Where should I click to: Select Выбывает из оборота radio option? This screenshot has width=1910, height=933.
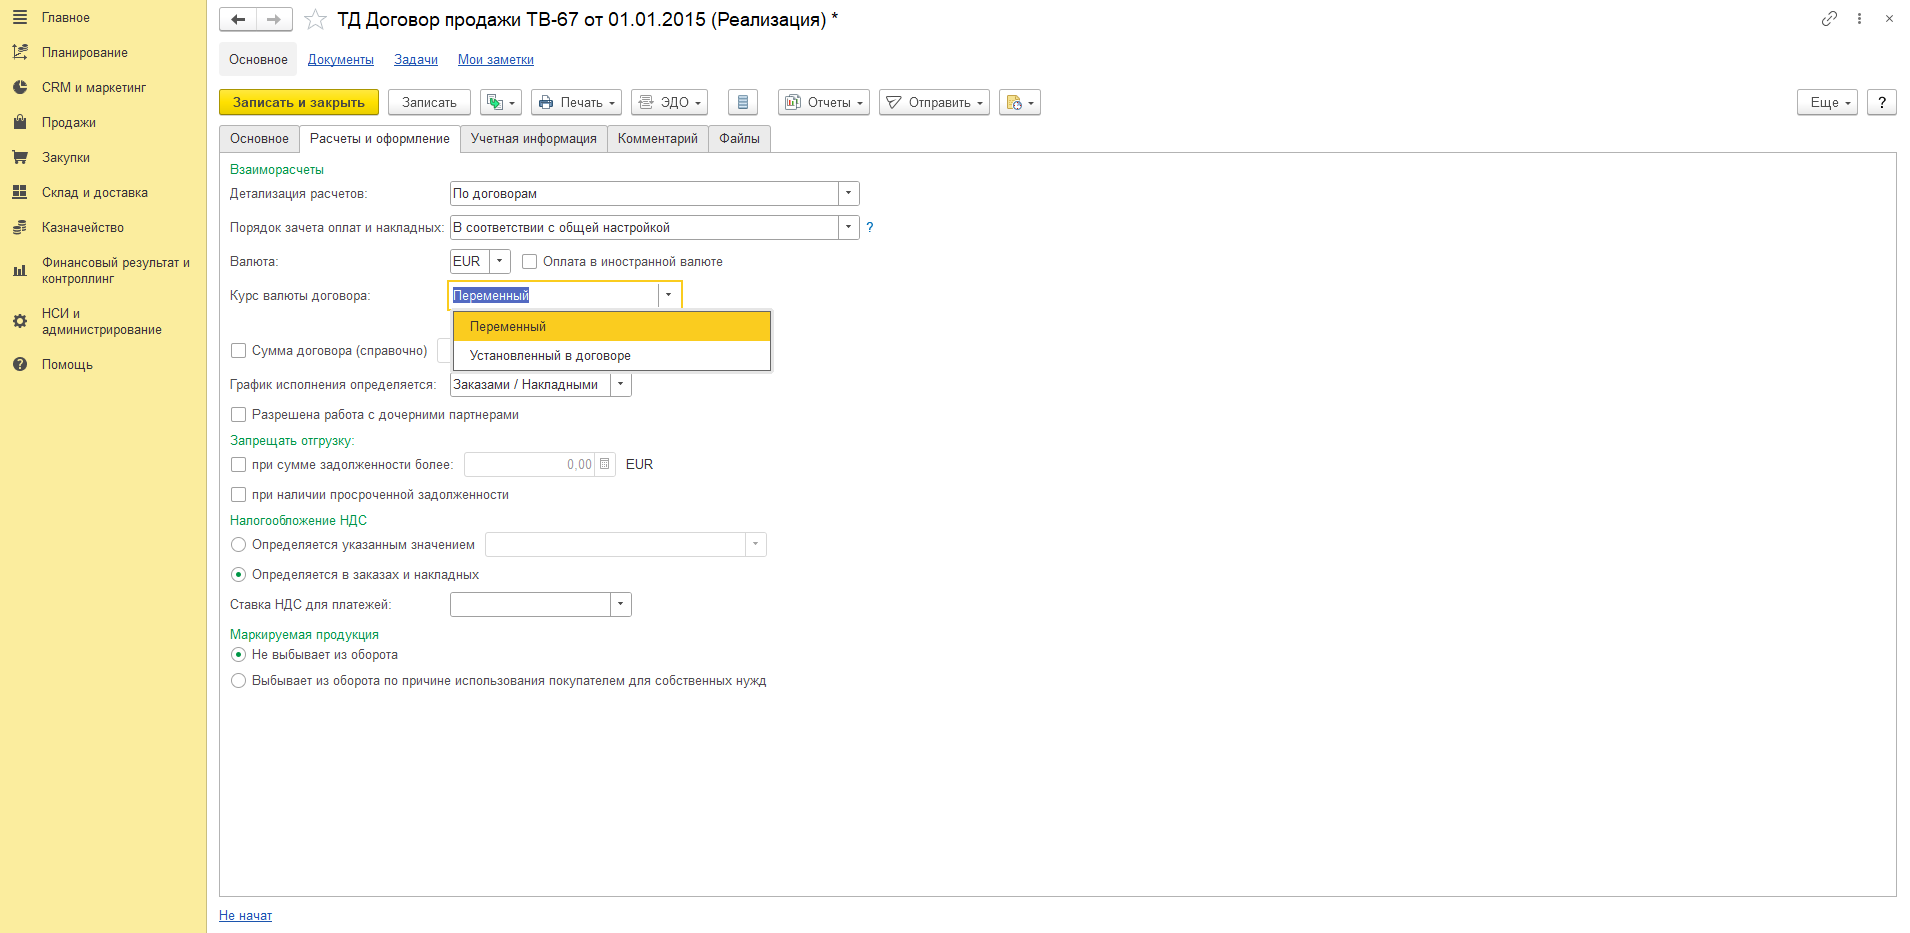(238, 681)
